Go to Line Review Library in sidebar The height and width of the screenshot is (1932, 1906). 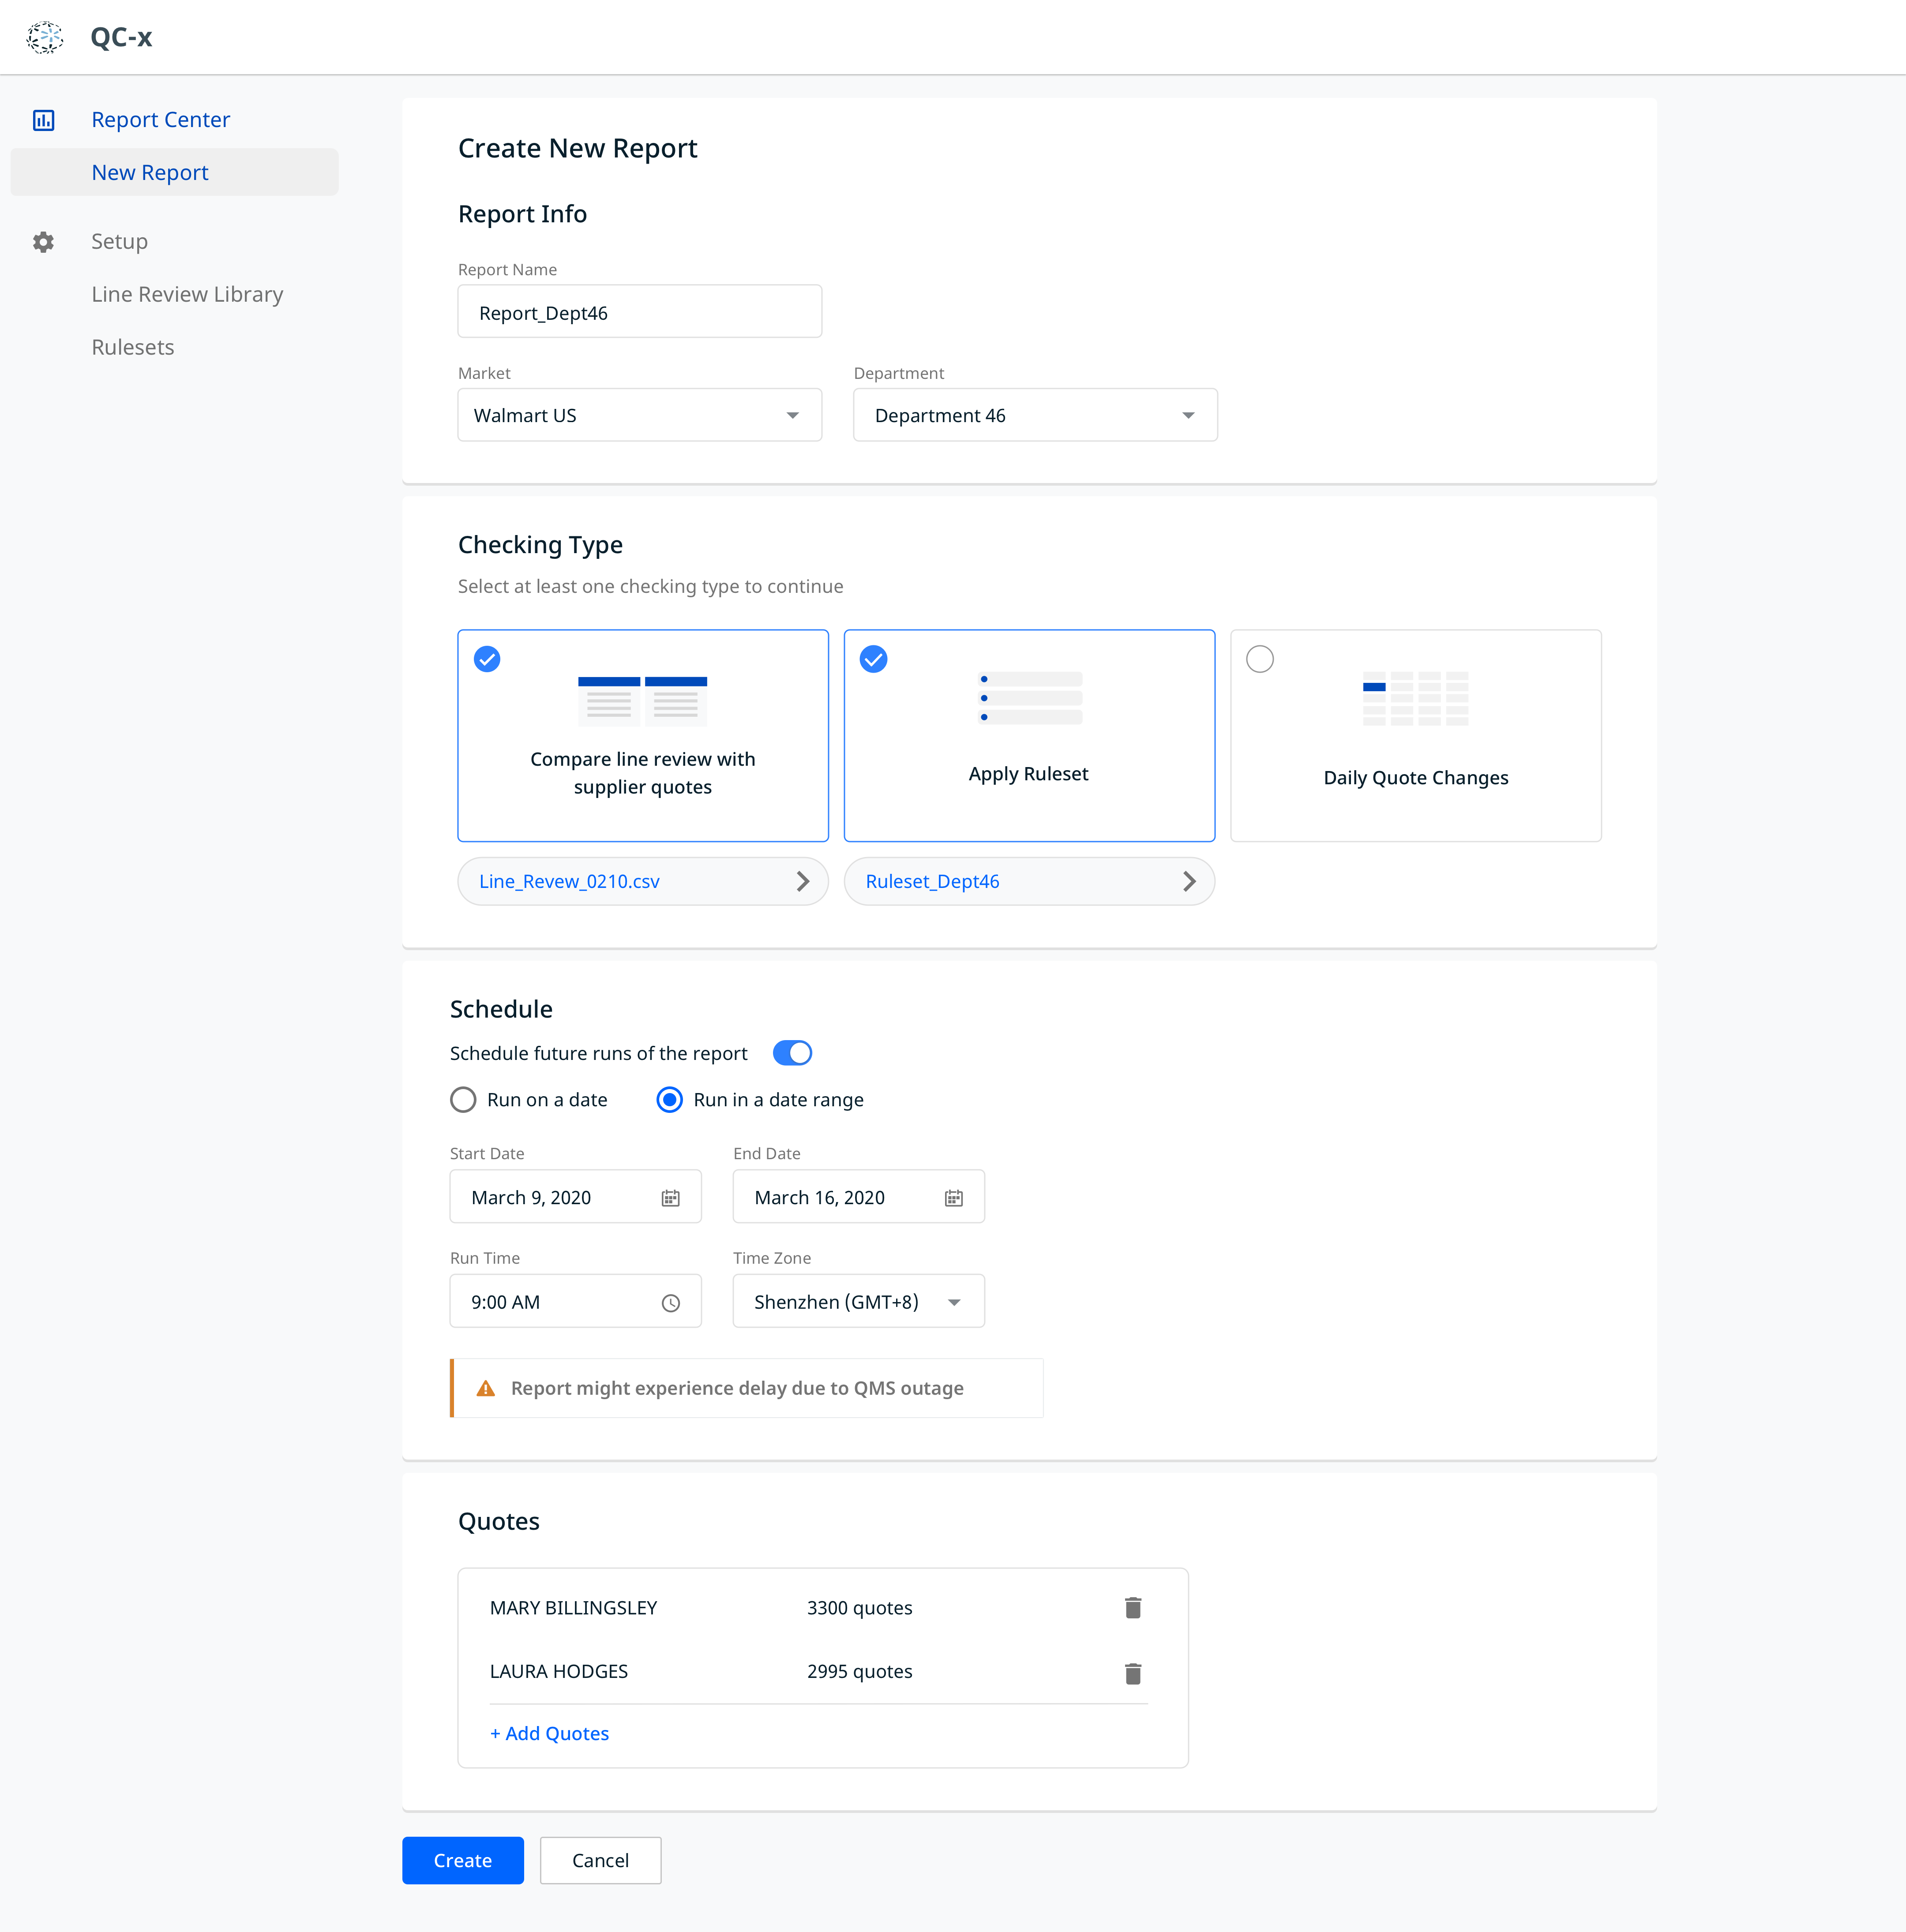(x=187, y=294)
